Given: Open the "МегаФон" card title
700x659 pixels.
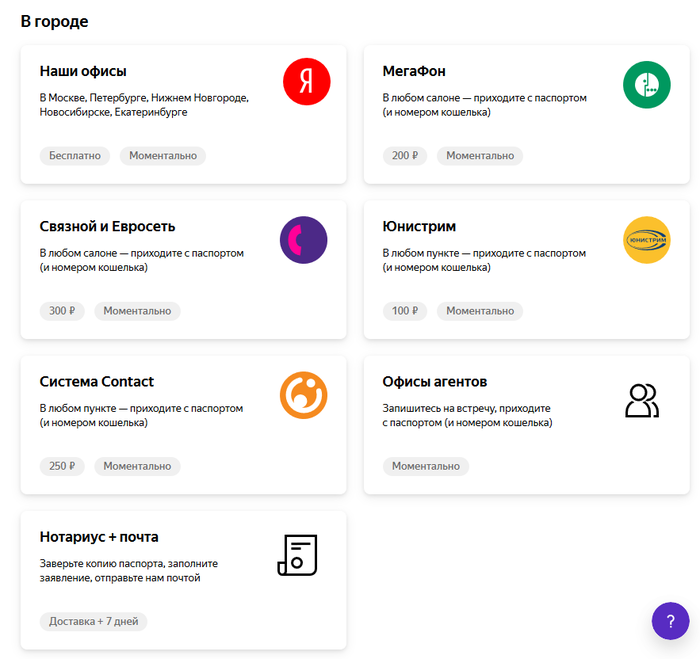Looking at the screenshot, I should 414,71.
